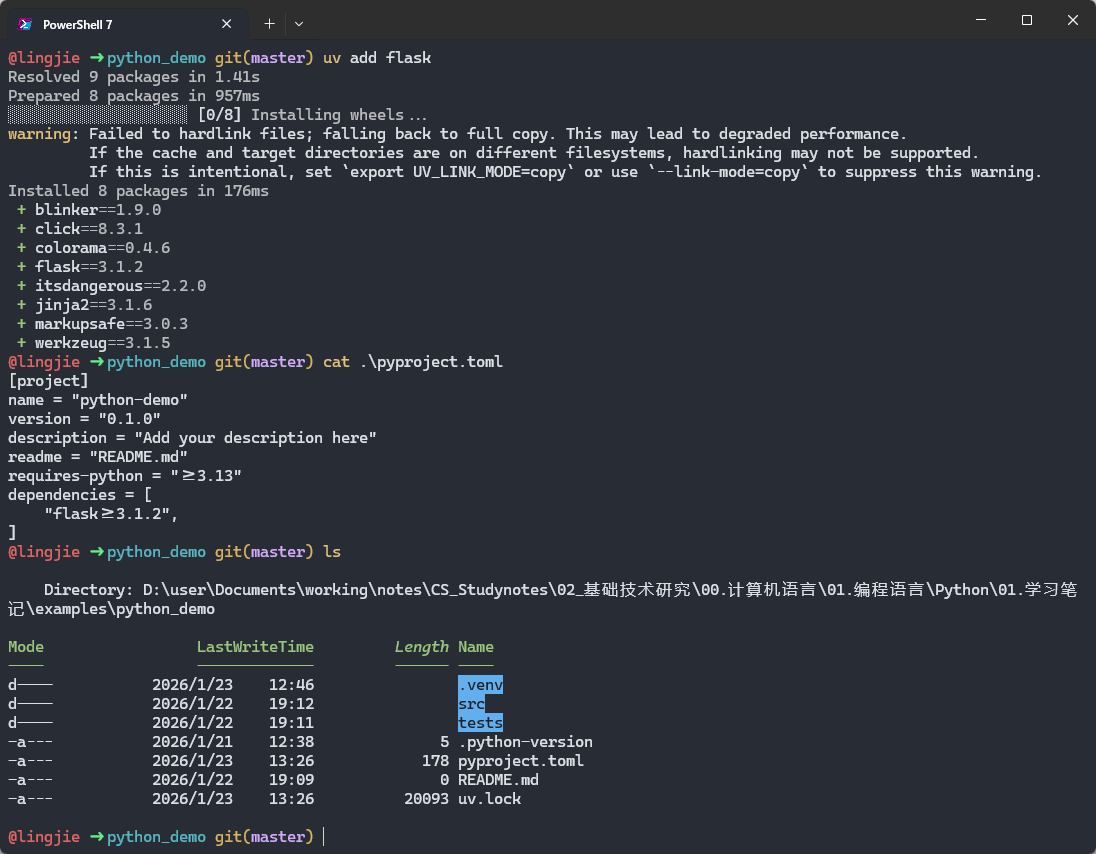Click the cursor at the final prompt
Image resolution: width=1096 pixels, height=854 pixels.
pos(324,837)
